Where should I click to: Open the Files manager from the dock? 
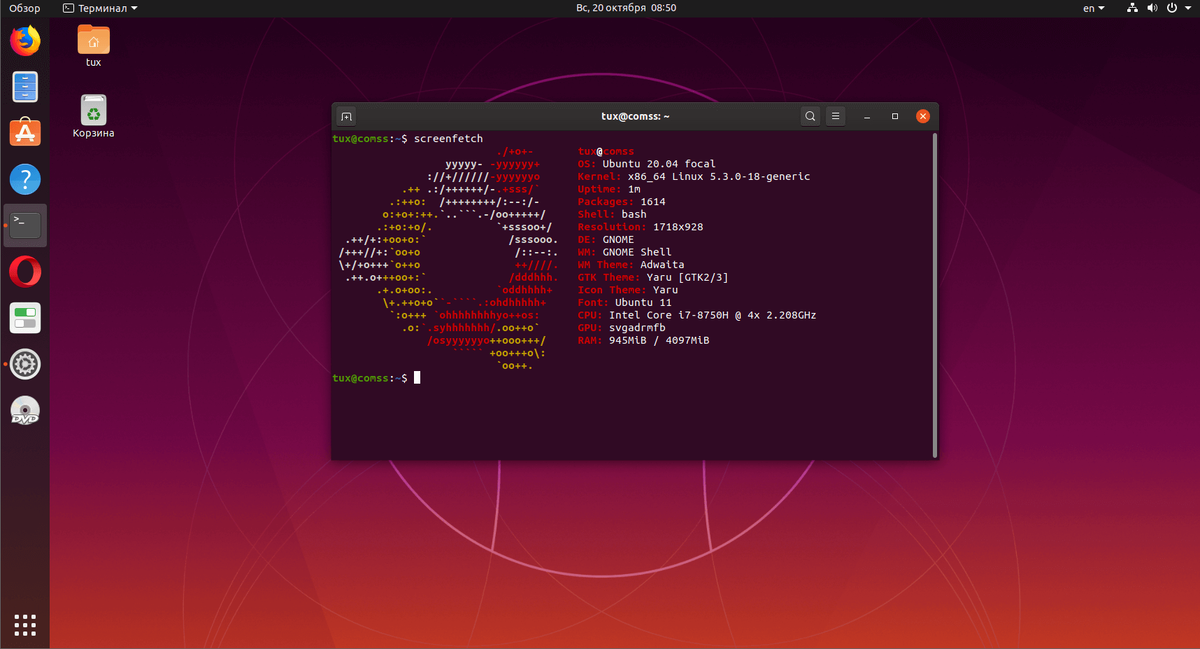pyautogui.click(x=24, y=87)
